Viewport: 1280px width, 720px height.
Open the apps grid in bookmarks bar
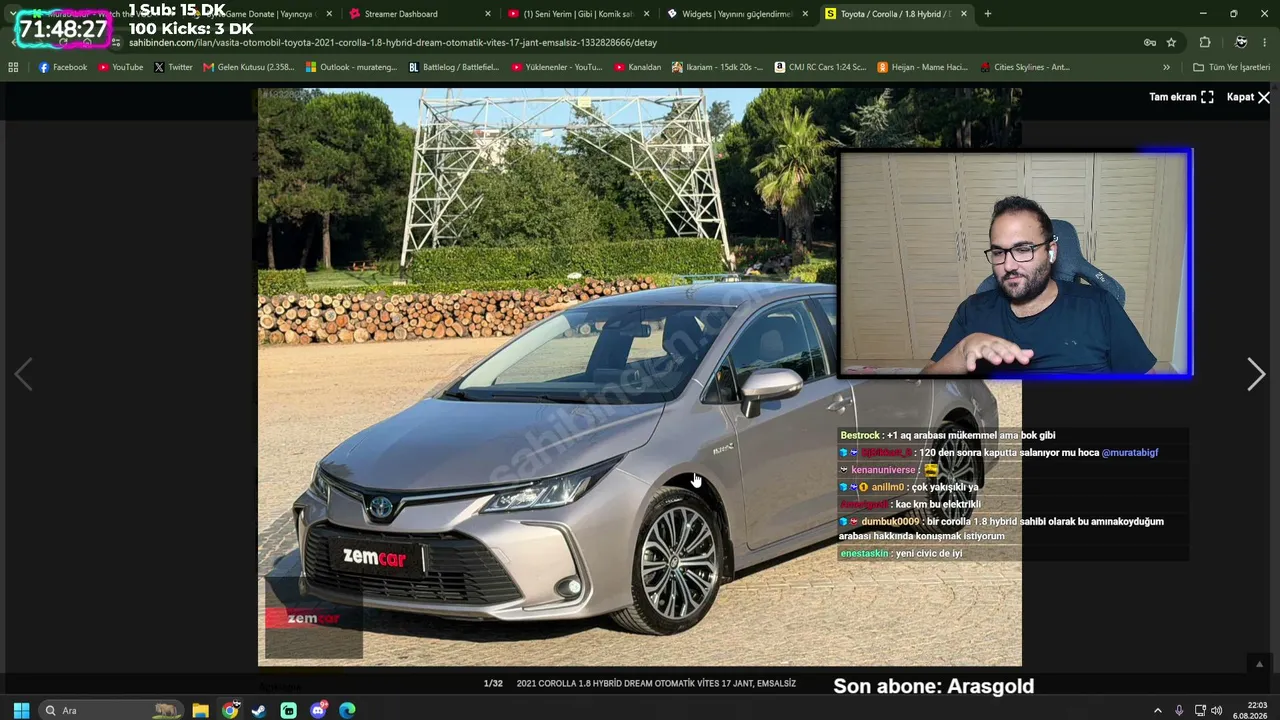[x=13, y=67]
